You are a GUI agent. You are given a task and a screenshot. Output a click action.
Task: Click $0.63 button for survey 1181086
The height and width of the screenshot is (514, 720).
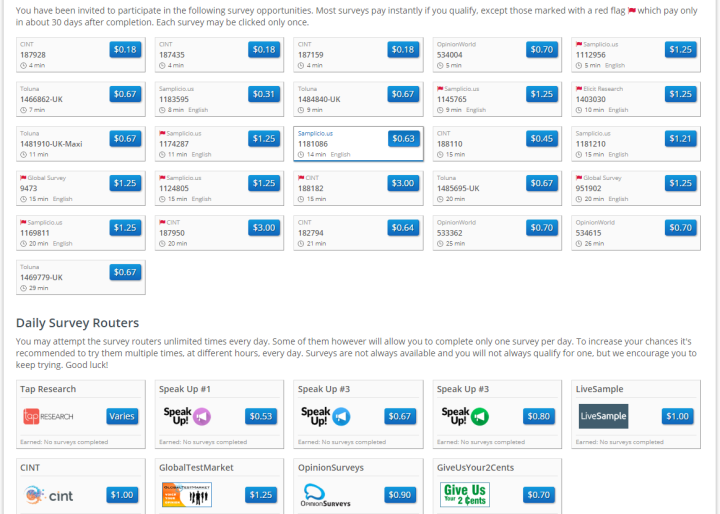coord(403,139)
